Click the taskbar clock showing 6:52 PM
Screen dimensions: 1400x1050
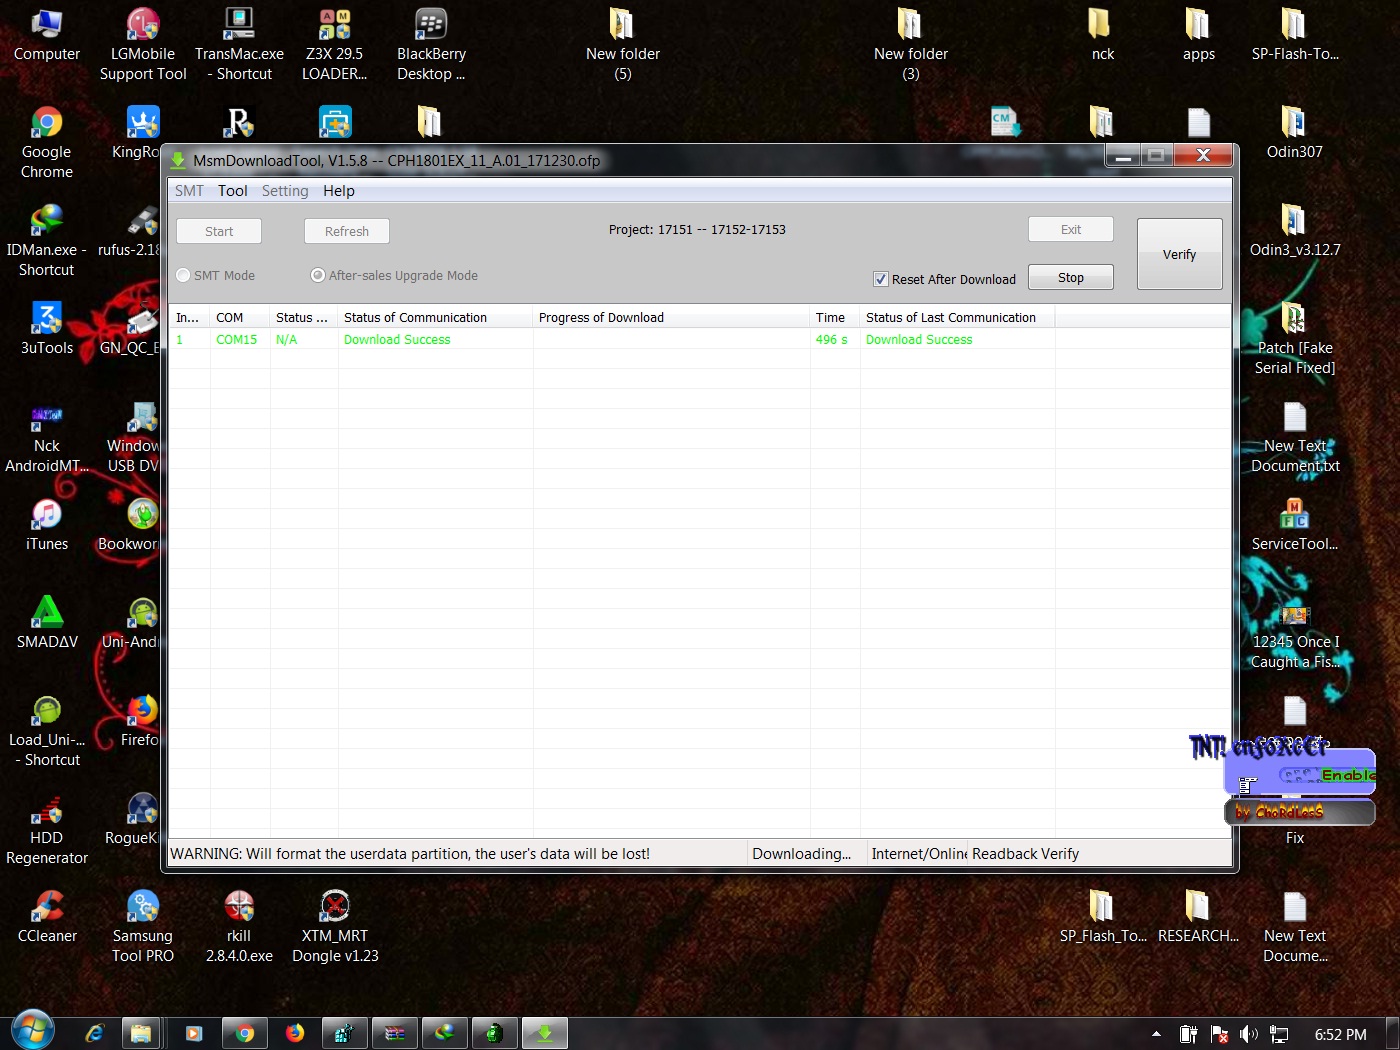coord(1340,1035)
